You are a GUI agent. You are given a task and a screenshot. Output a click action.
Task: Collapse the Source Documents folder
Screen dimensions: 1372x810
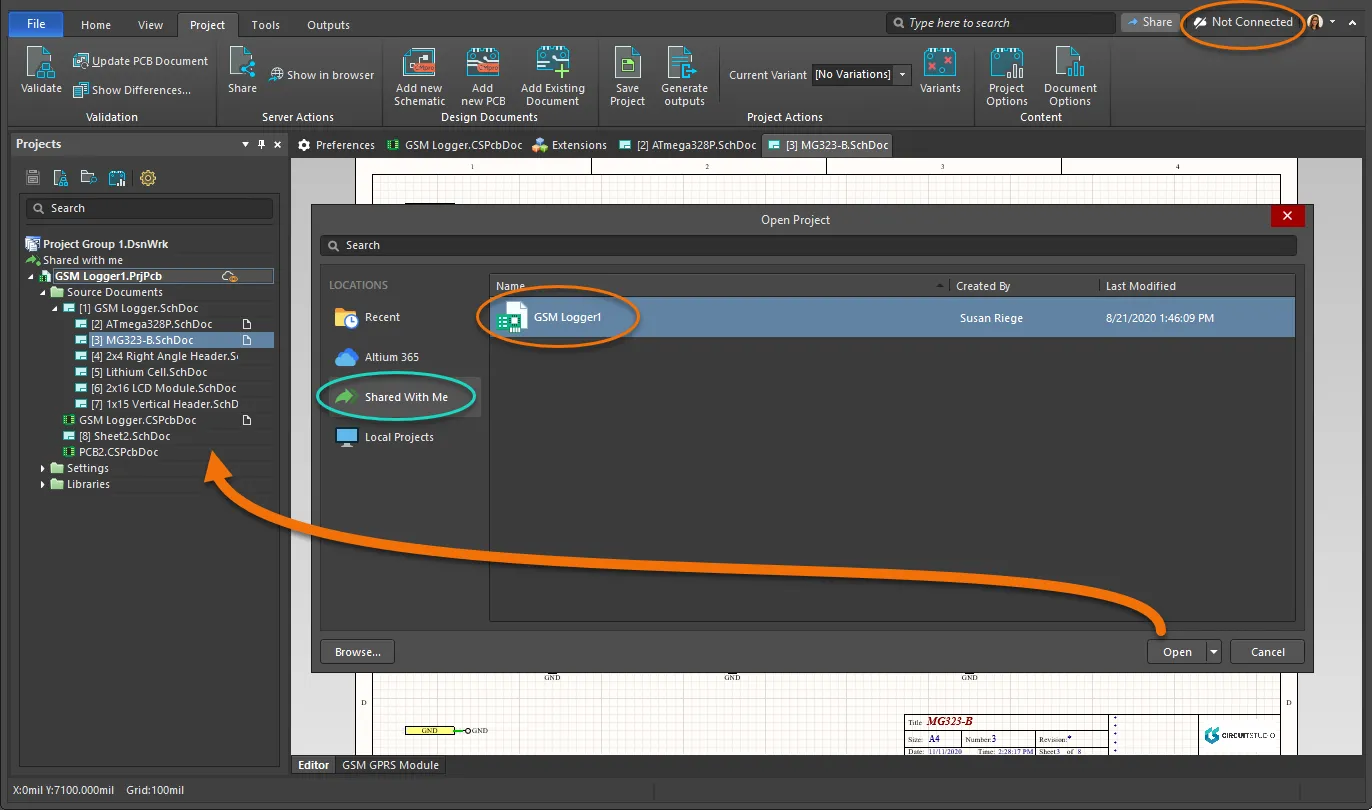43,292
